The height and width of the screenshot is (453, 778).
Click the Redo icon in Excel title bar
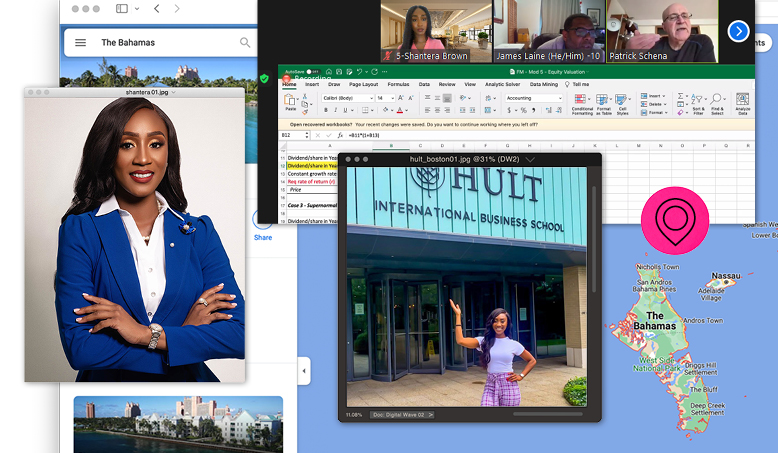tap(375, 72)
